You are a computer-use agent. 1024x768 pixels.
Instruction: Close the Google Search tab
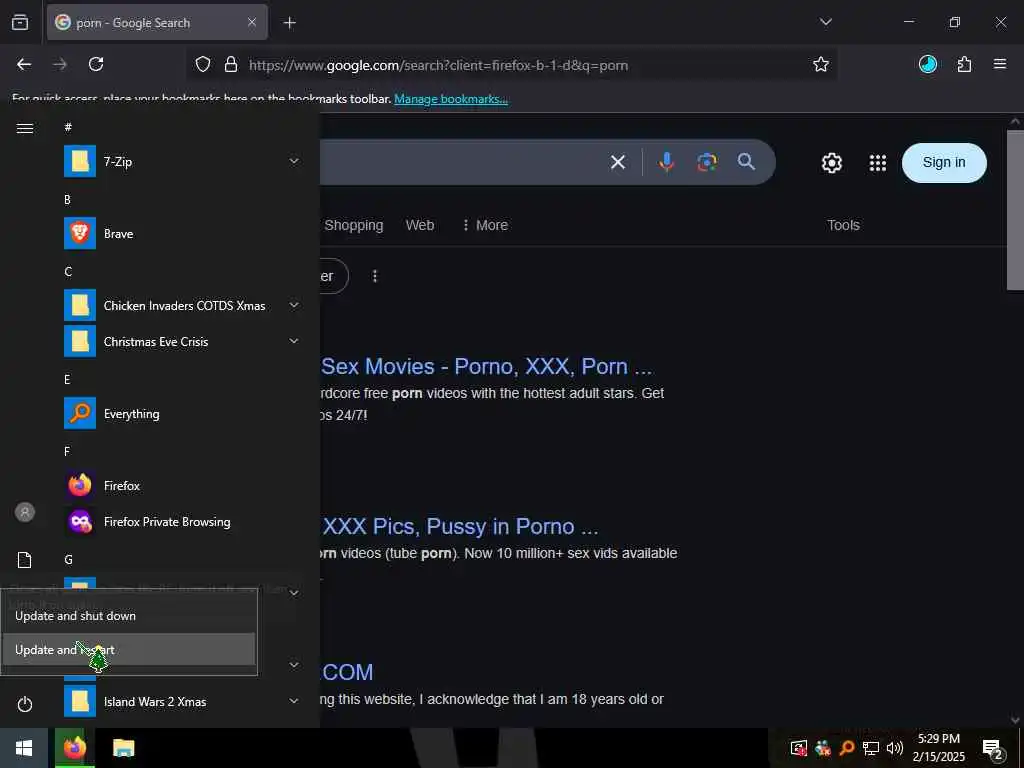(x=252, y=23)
